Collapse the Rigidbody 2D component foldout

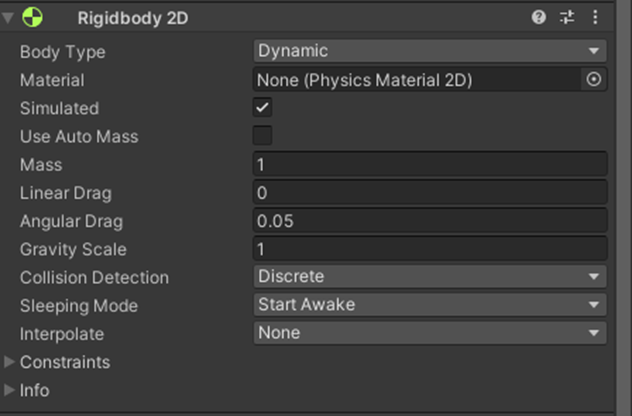(8, 17)
